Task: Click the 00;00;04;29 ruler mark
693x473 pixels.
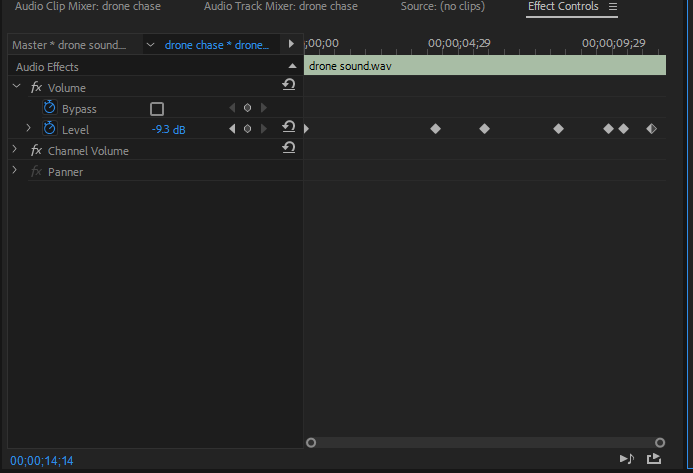Action: (x=459, y=43)
